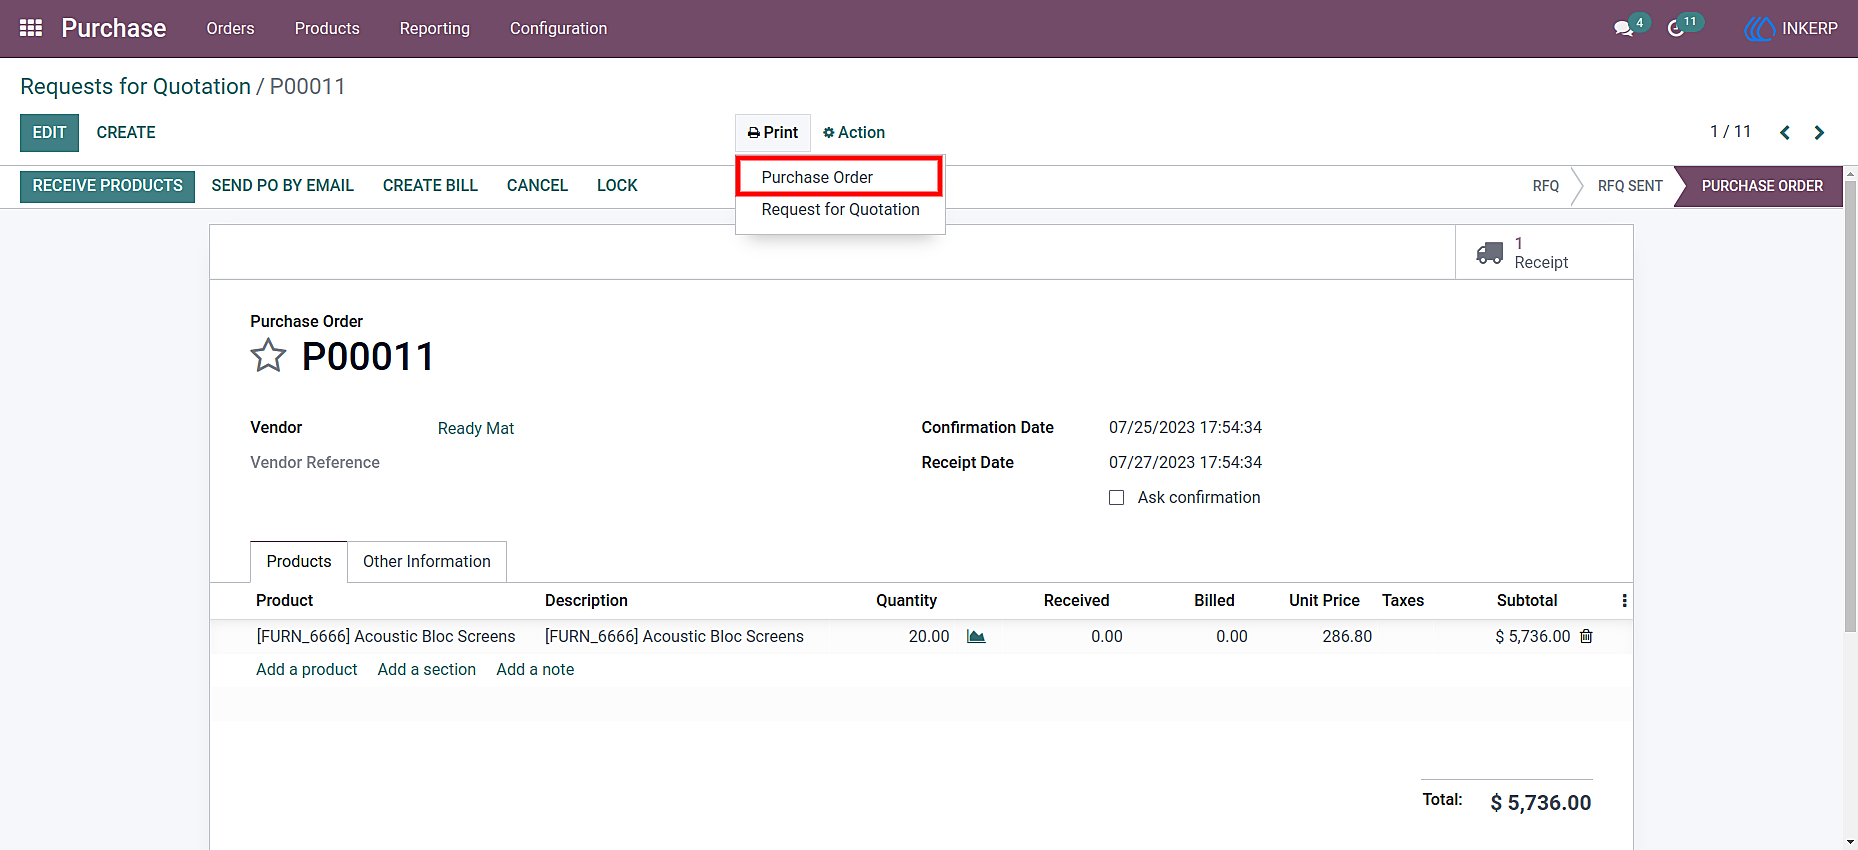Open the Orders menu
Image resolution: width=1858 pixels, height=850 pixels.
click(x=230, y=28)
